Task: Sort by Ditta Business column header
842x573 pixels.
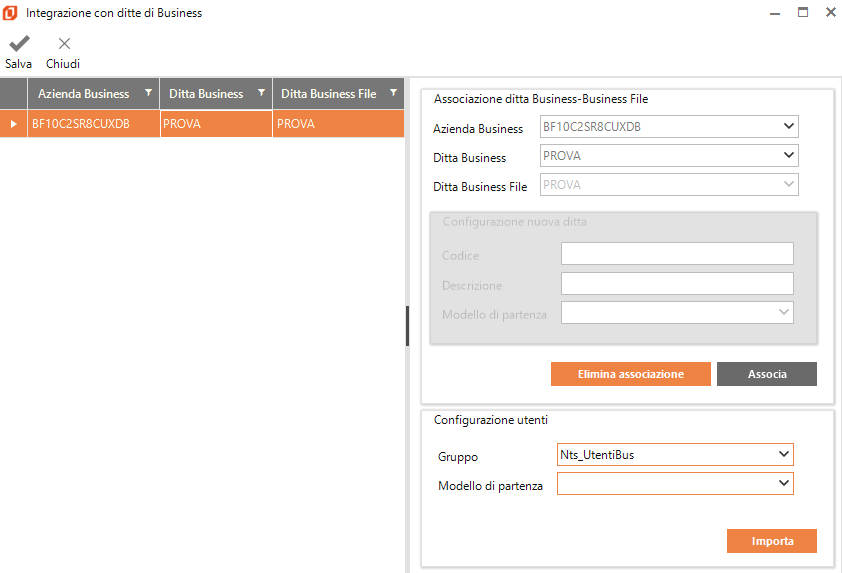Action: (206, 93)
